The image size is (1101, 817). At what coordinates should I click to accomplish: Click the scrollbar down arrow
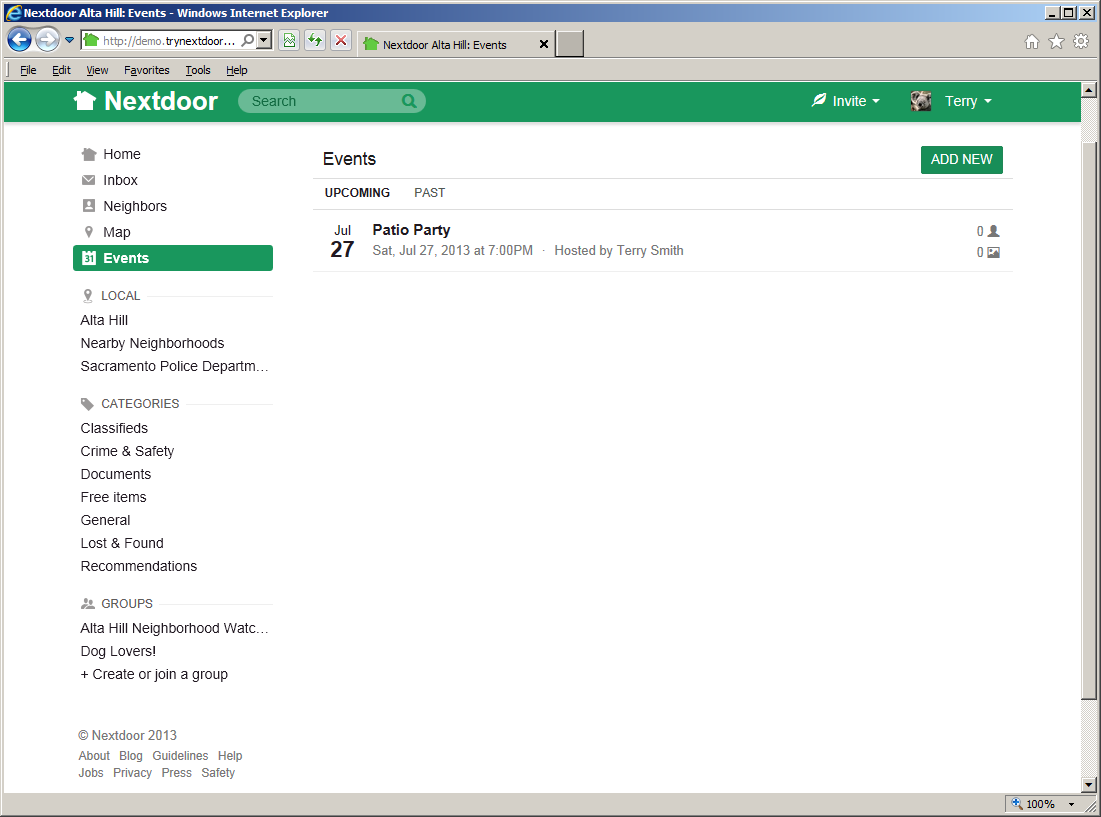point(1089,785)
